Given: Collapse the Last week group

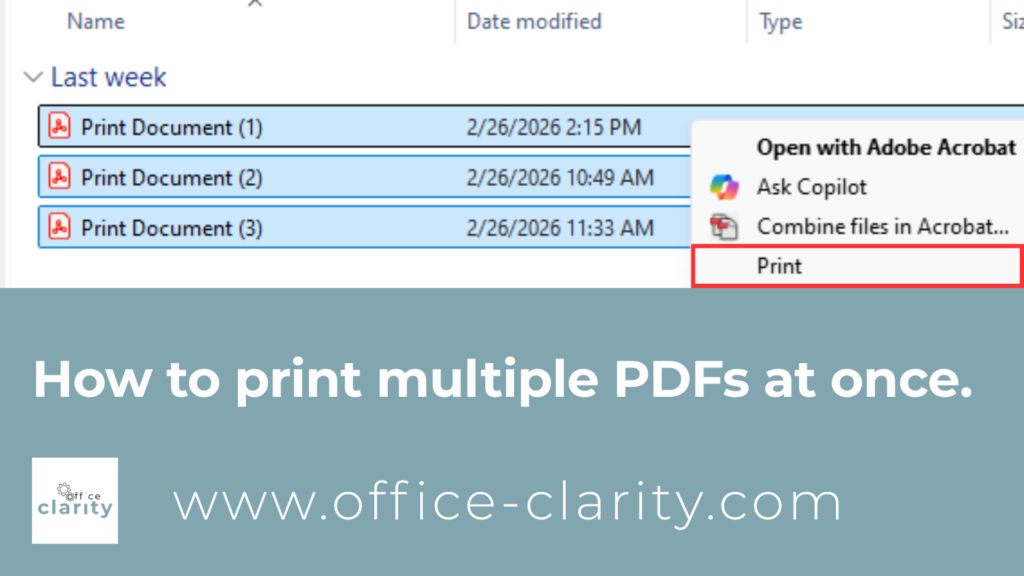Looking at the screenshot, I should (x=33, y=77).
